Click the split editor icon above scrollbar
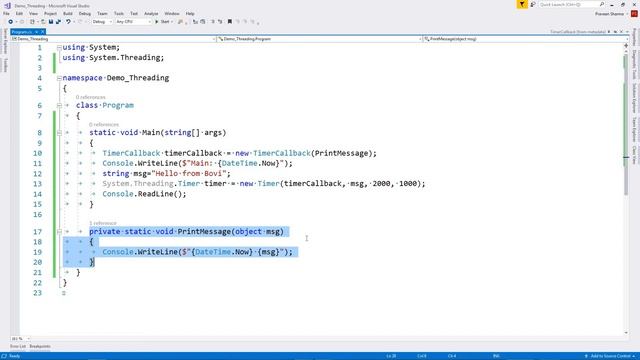 point(626,46)
